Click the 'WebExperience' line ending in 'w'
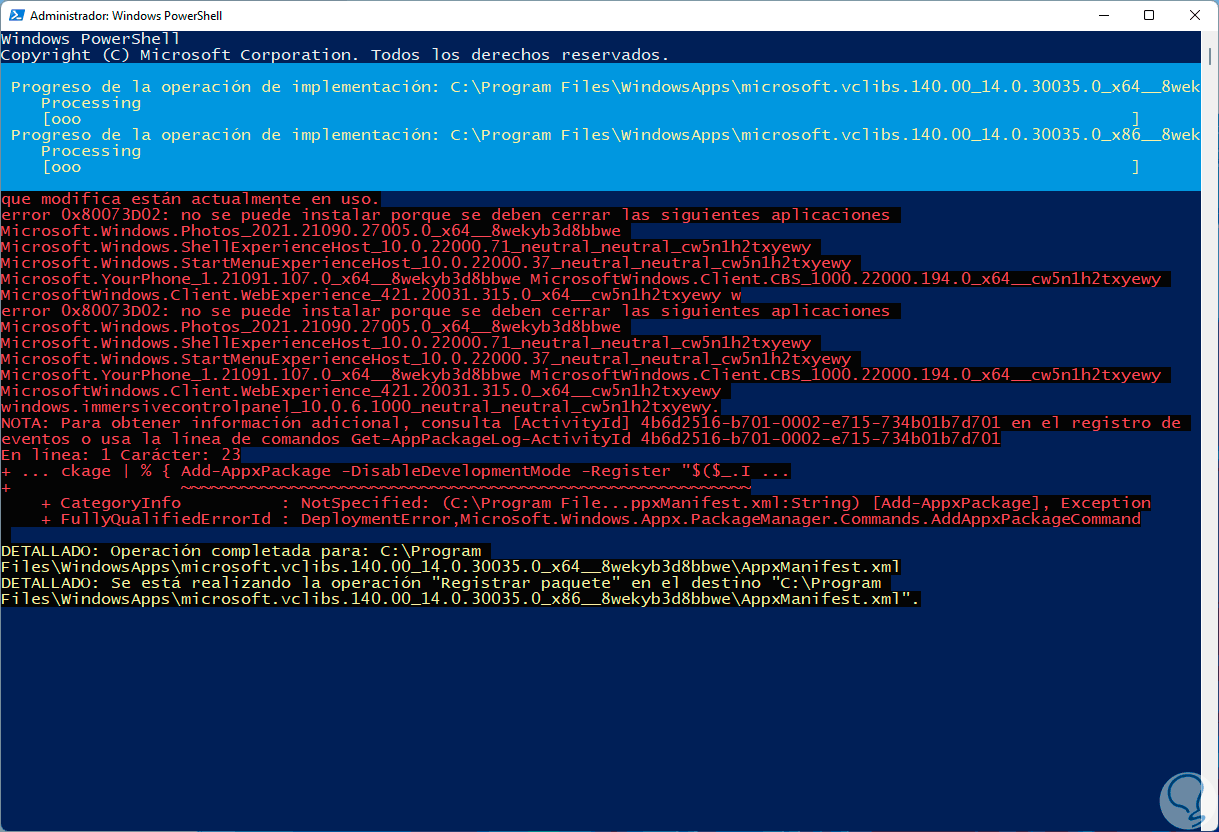 371,295
